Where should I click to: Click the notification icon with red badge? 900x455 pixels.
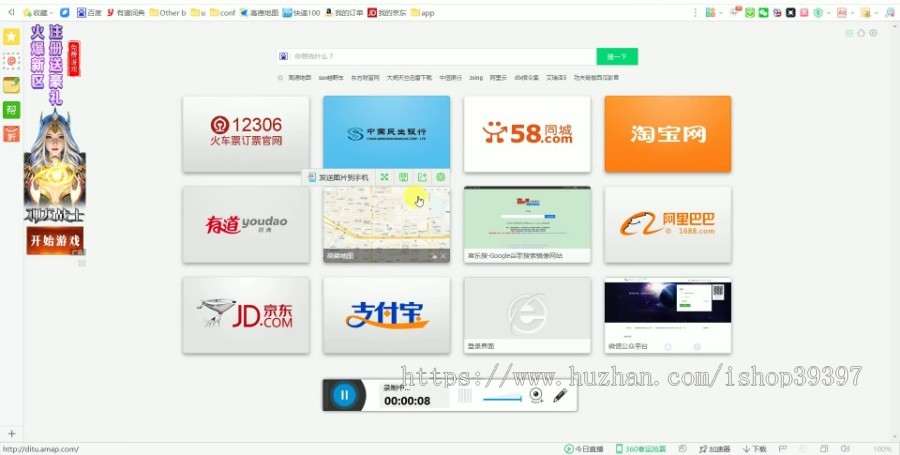[736, 11]
